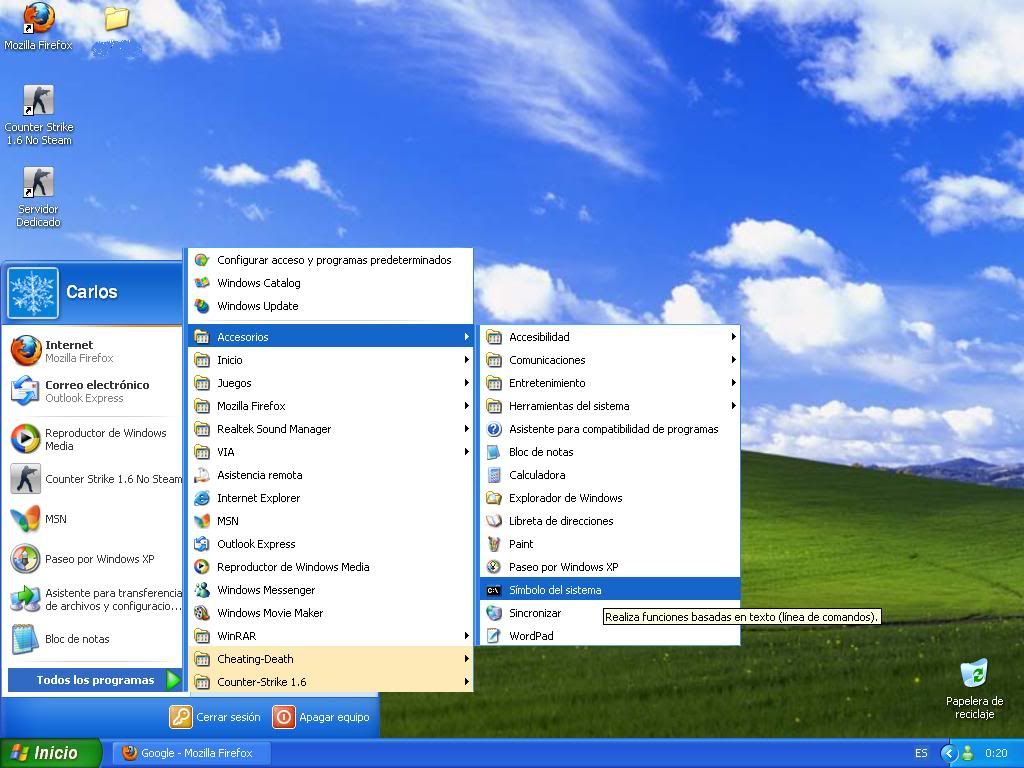
Task: Open Paseo por Windows XP in Accesorios
Action: coord(610,567)
